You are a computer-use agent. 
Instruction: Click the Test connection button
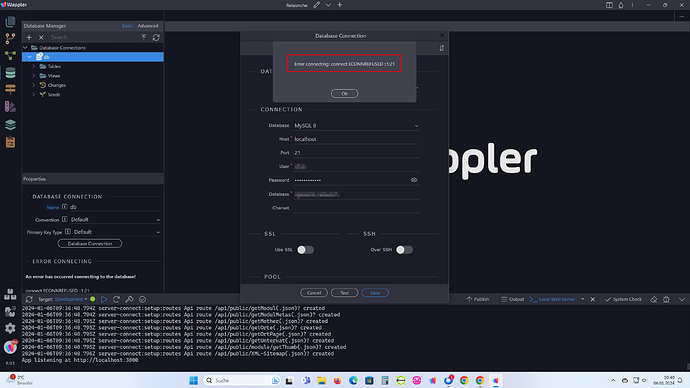(x=344, y=293)
